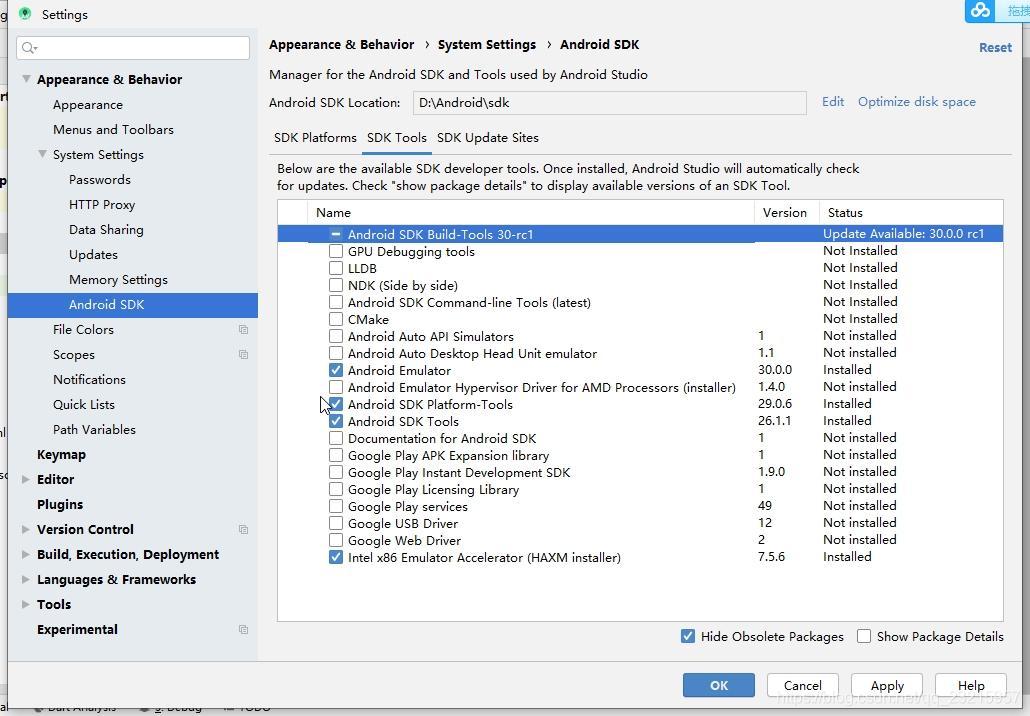The height and width of the screenshot is (716, 1030).
Task: Check Android Auto Desktop Head Unit emulator checkbox
Action: 336,353
